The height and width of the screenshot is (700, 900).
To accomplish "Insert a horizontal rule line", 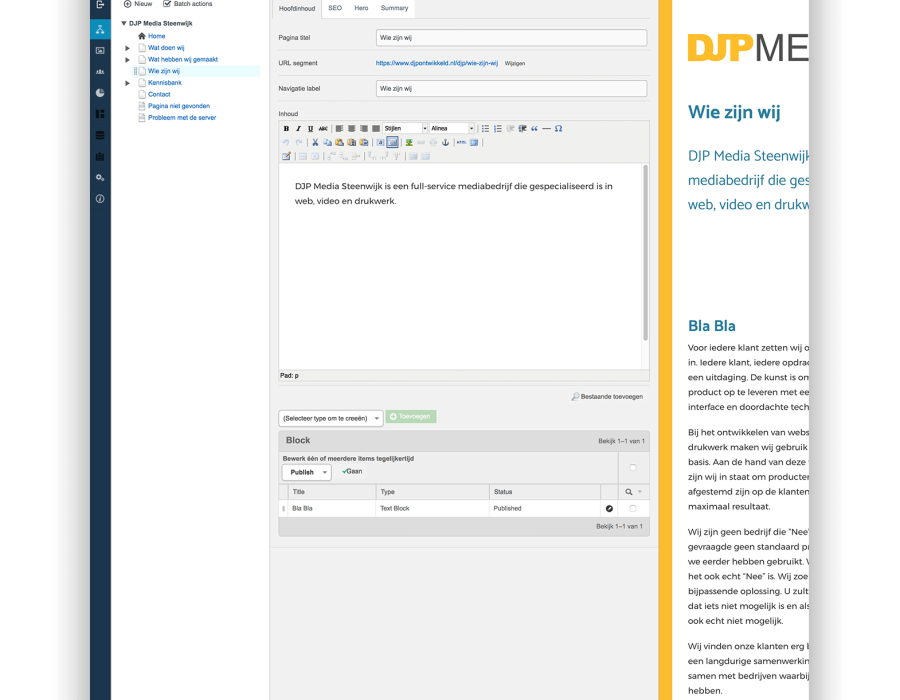I will click(x=546, y=129).
